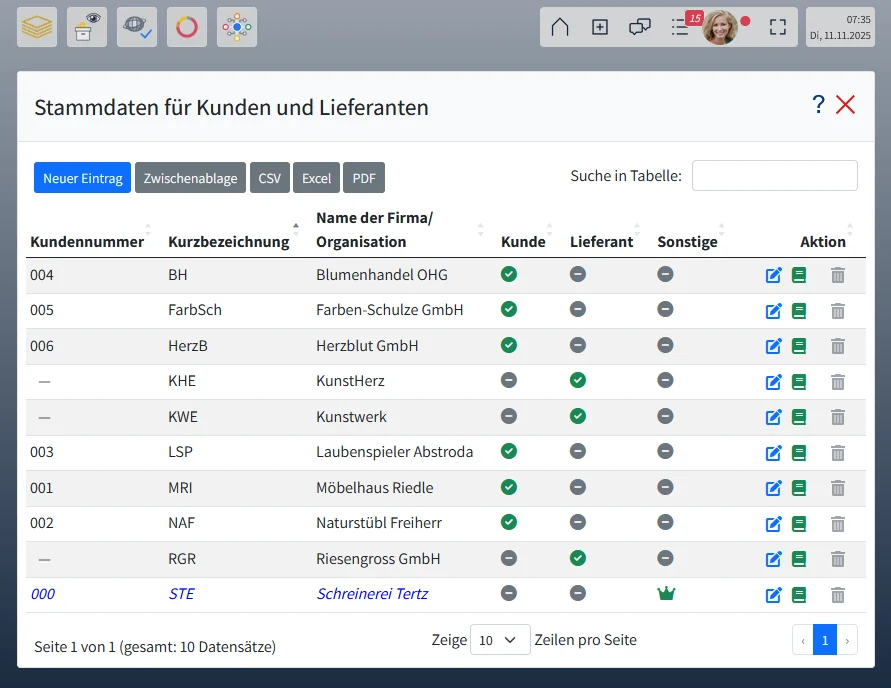This screenshot has width=891, height=688.
Task: Toggle Lieferant status for Kunstwerk
Action: pos(578,416)
